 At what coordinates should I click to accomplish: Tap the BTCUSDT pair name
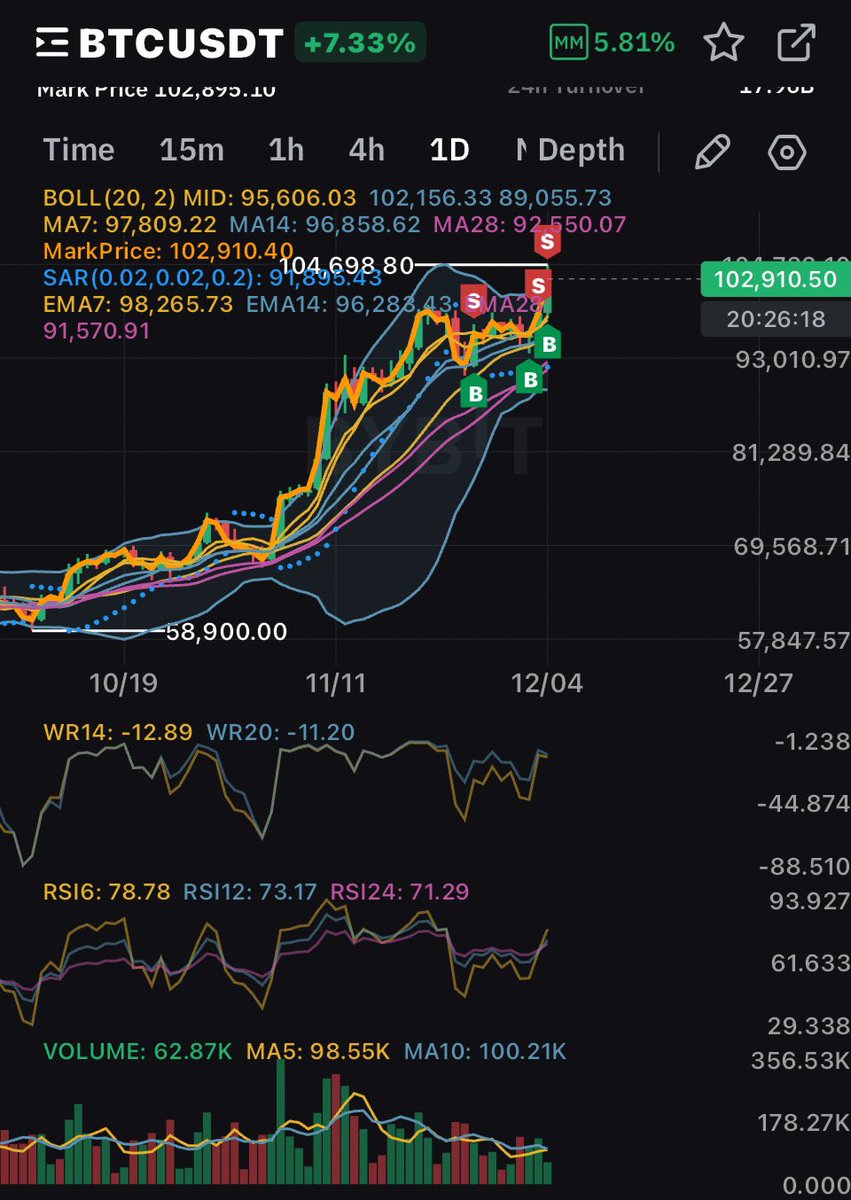tap(180, 42)
